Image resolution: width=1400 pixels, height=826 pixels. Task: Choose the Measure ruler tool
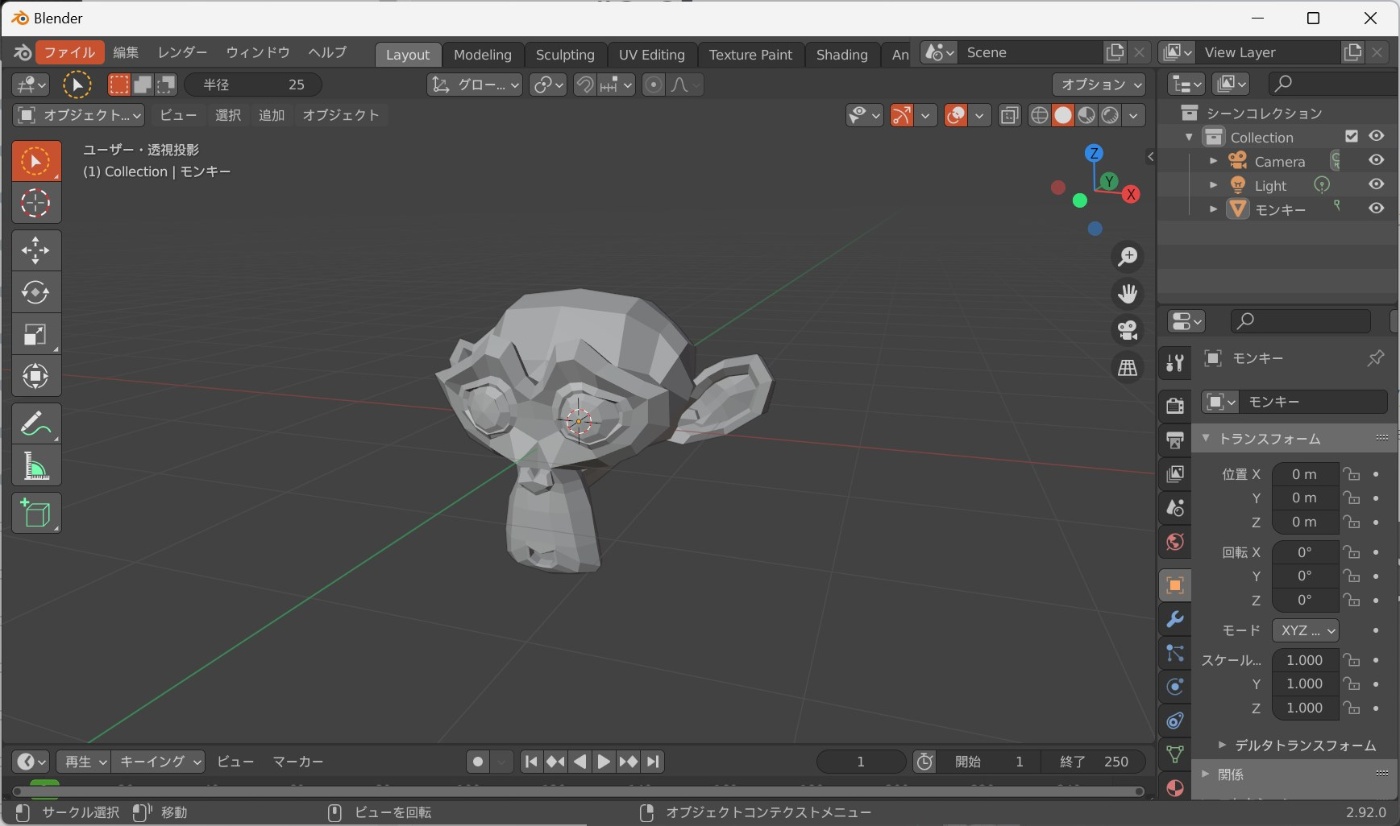click(x=36, y=466)
